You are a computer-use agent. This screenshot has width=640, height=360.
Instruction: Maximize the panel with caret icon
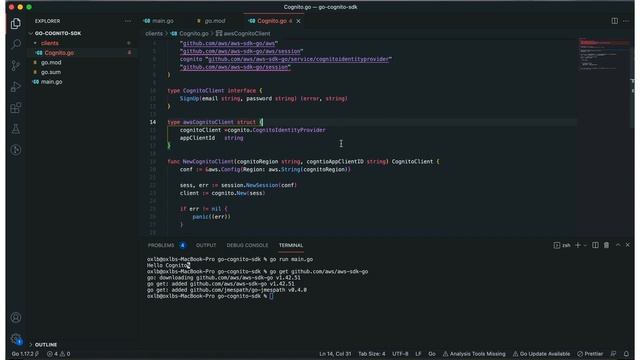click(x=618, y=245)
